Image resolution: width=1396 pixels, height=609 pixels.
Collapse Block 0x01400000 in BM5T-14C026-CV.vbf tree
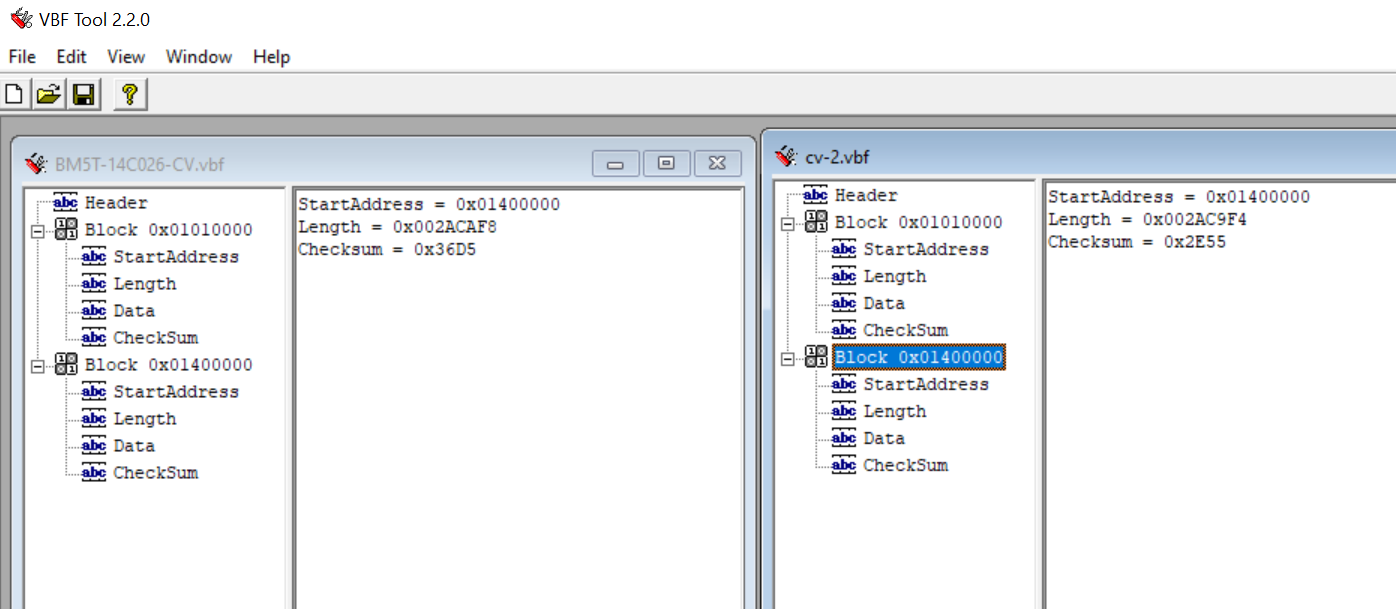tap(39, 366)
